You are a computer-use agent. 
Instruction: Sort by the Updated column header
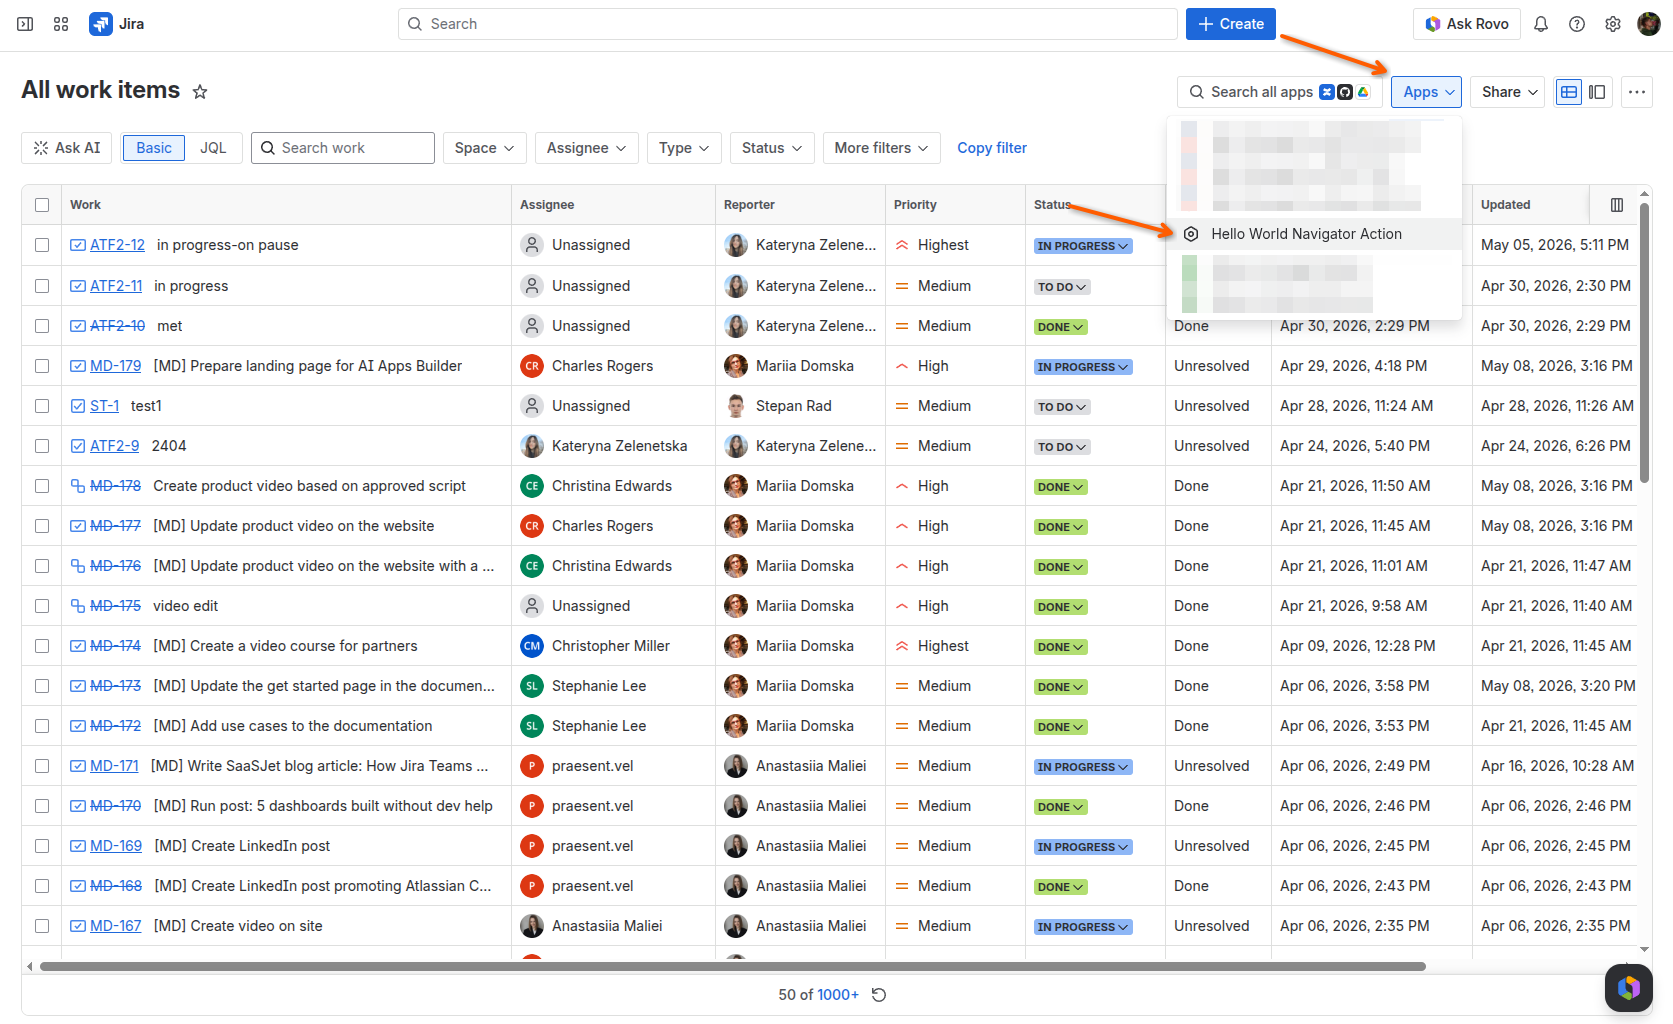pos(1506,205)
